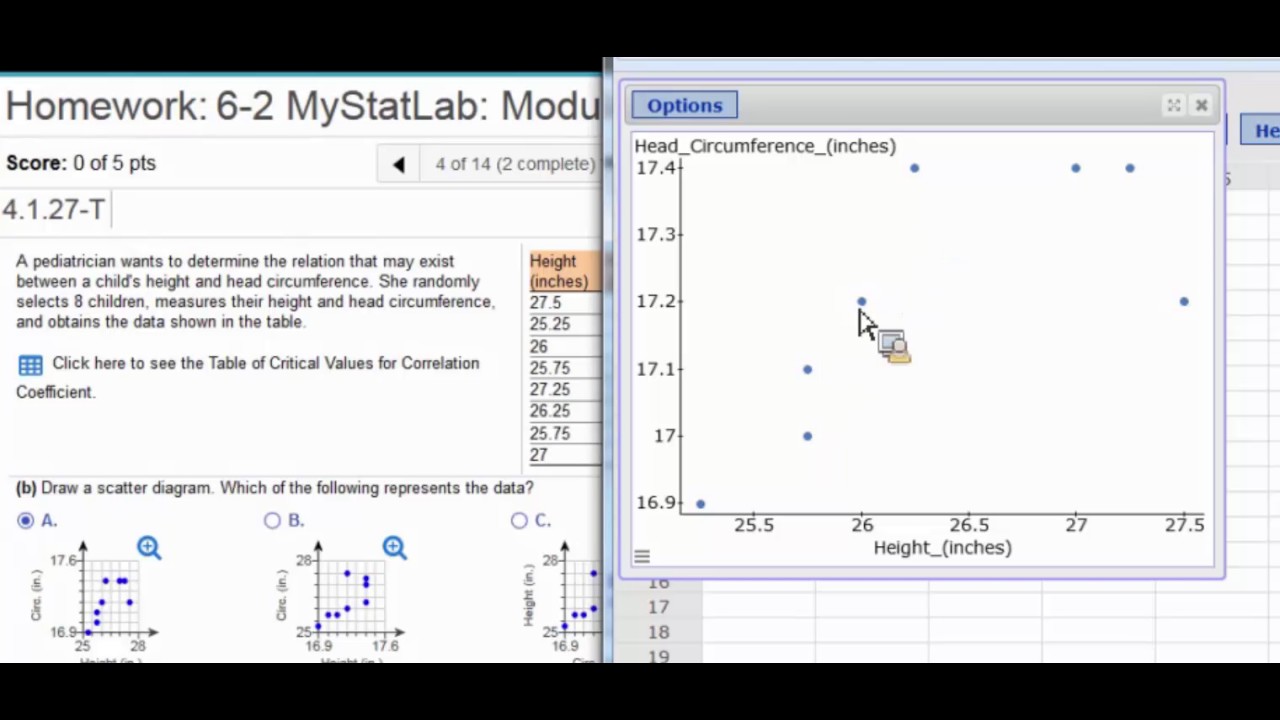Select answer choice A radio button

[x=26, y=520]
